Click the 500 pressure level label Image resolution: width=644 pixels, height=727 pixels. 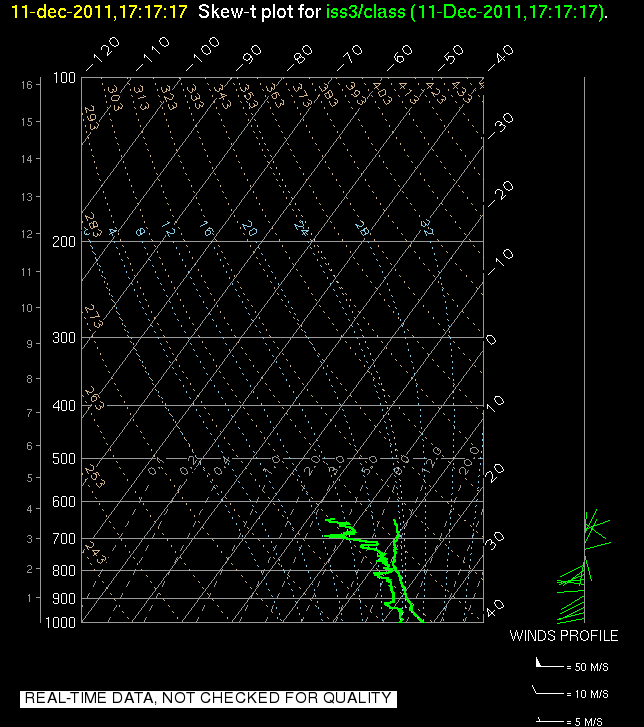(64, 459)
